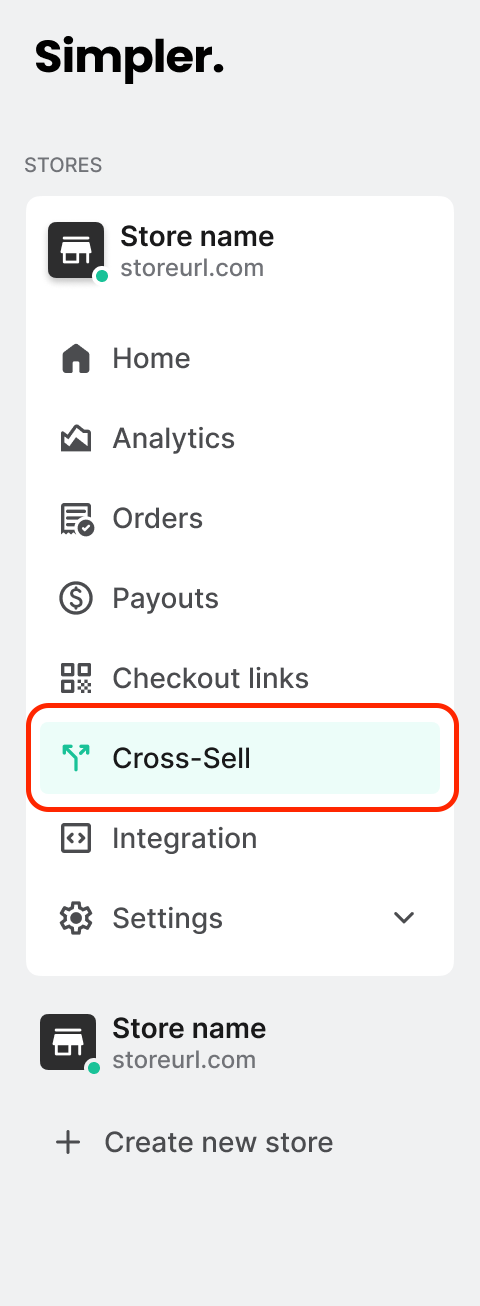Image resolution: width=480 pixels, height=1306 pixels.
Task: Expand the Settings chevron arrow
Action: tap(404, 918)
